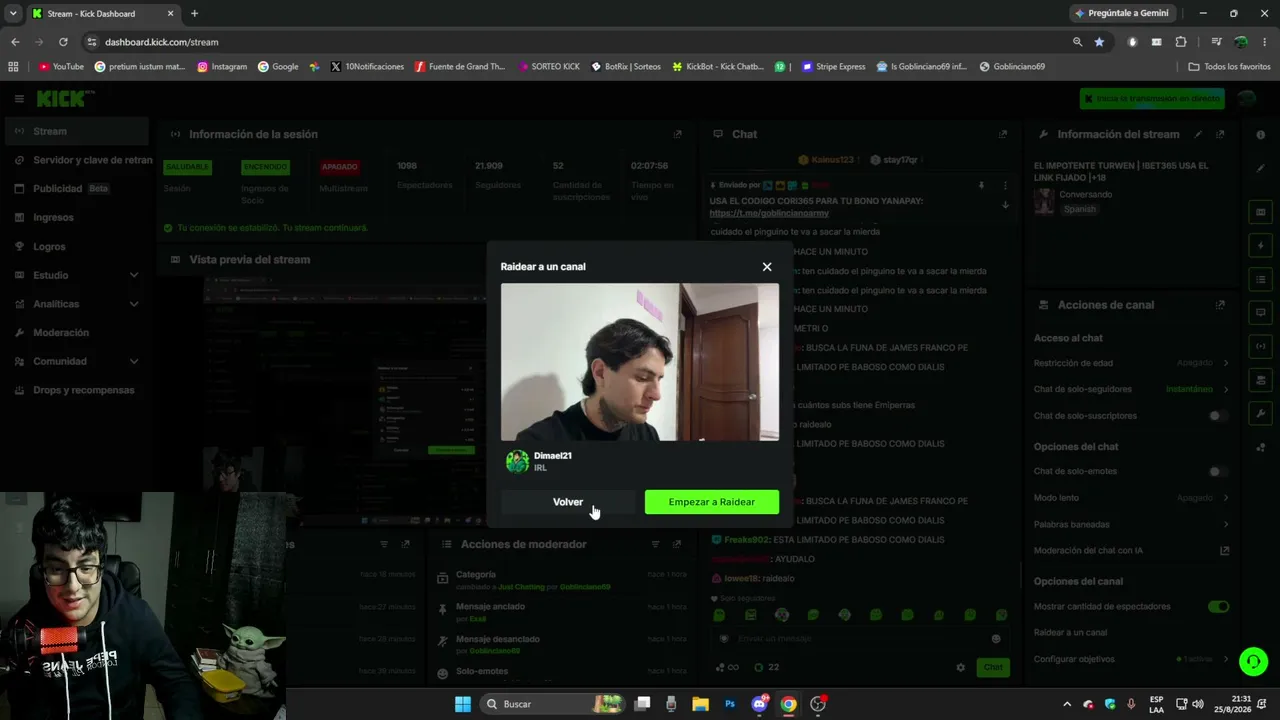
Task: Click the pin icon on the pinned message
Action: pyautogui.click(x=981, y=185)
